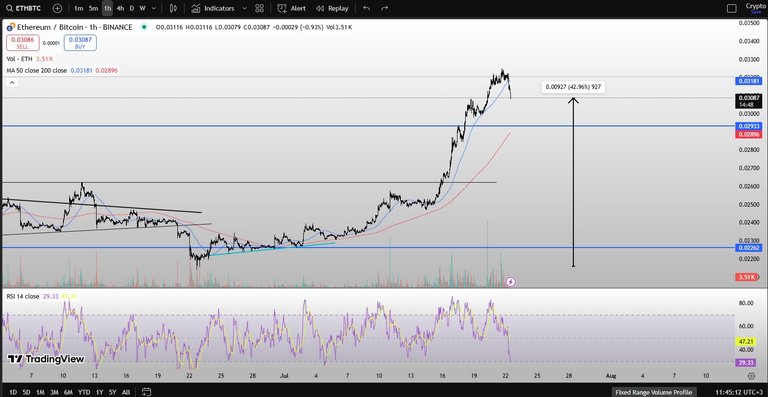768x397 pixels.
Task: Click the 0.02262 horizontal line price label
Action: click(748, 248)
